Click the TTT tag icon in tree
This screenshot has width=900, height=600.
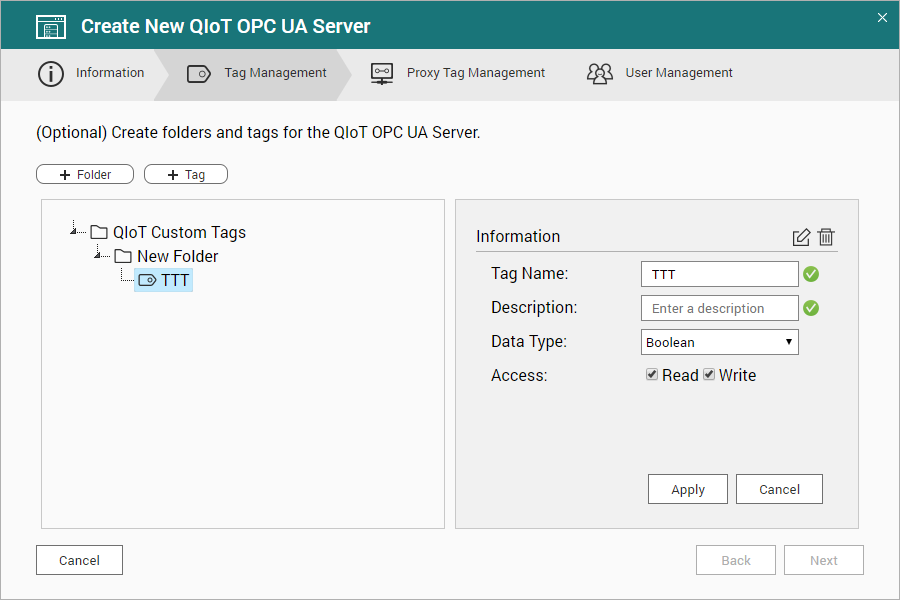[x=148, y=280]
